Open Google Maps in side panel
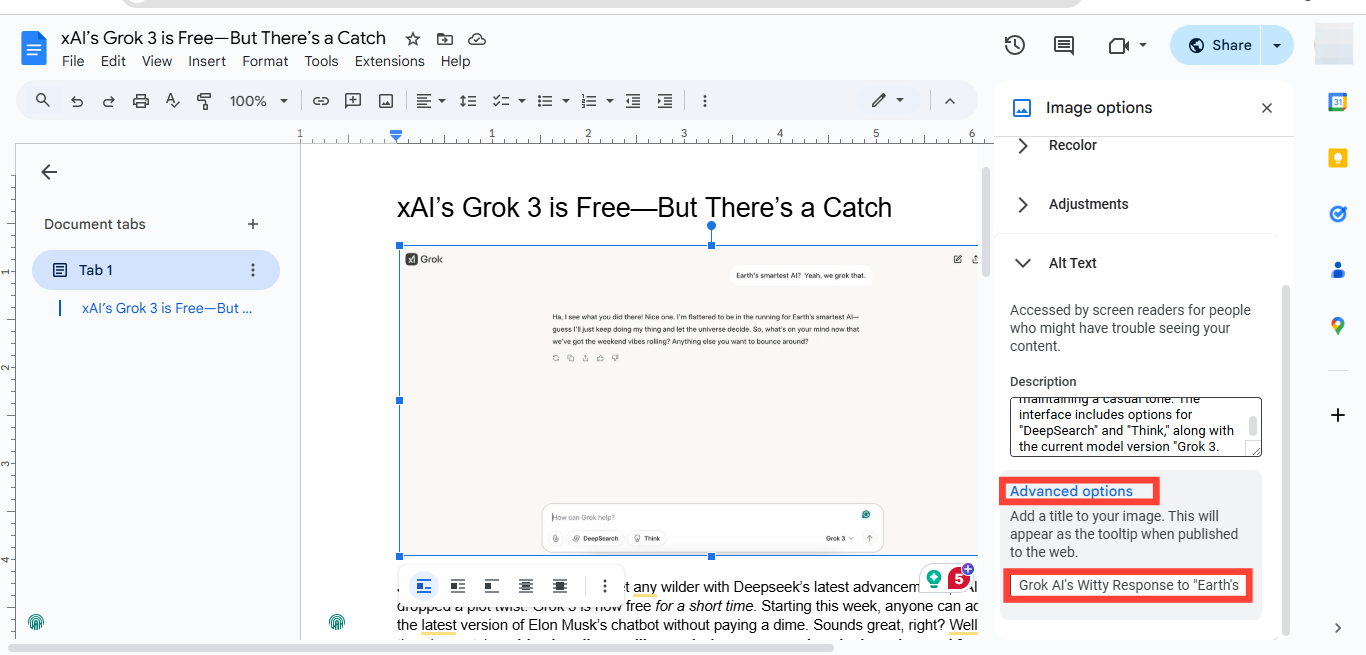Viewport: 1366px width, 655px height. click(1338, 325)
